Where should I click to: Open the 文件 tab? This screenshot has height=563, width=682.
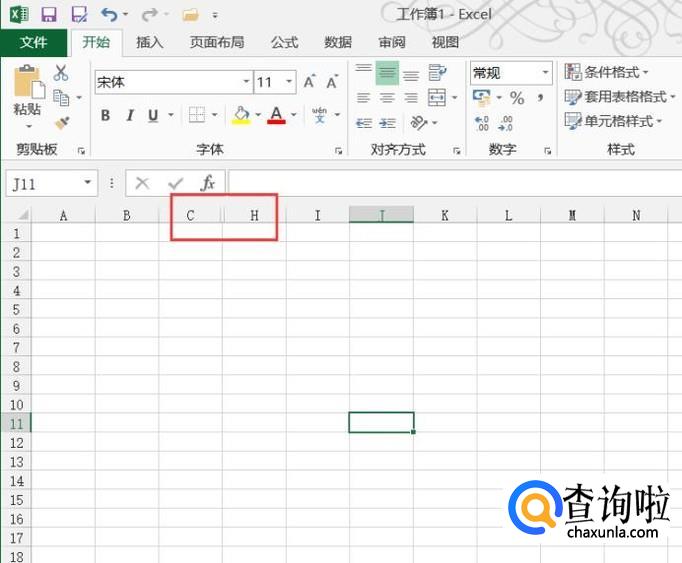click(x=33, y=43)
